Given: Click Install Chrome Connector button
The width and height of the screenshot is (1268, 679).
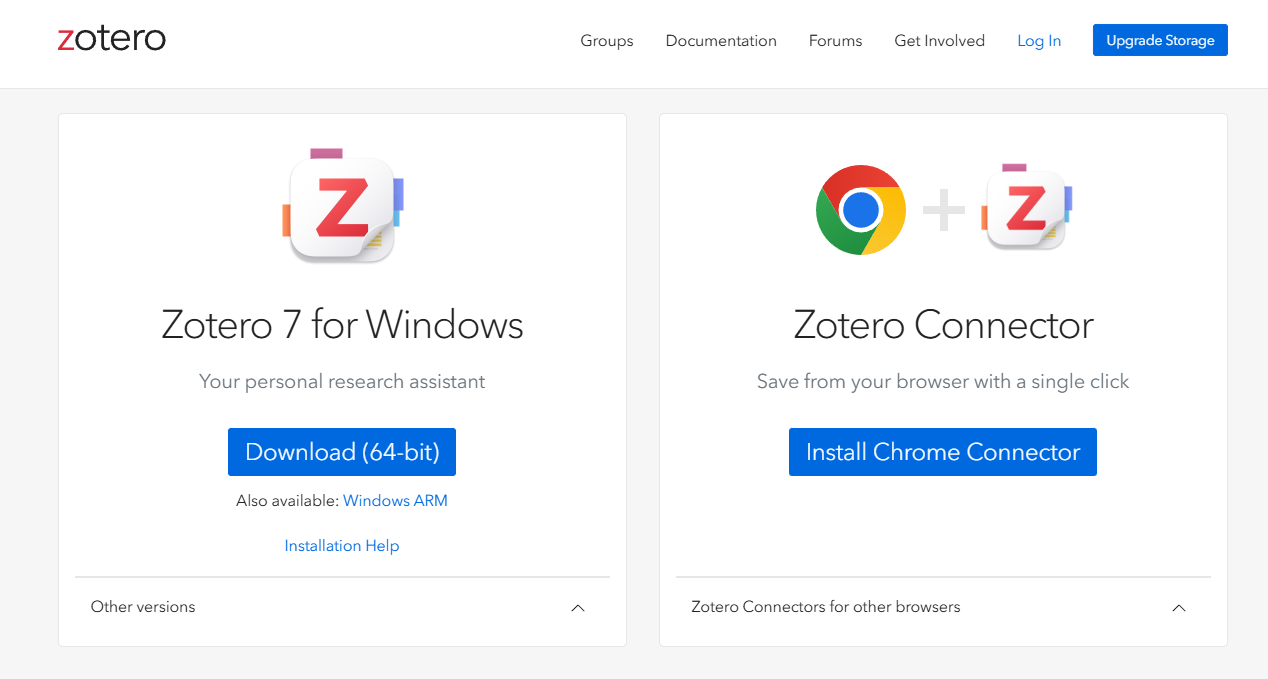Looking at the screenshot, I should click(x=943, y=452).
